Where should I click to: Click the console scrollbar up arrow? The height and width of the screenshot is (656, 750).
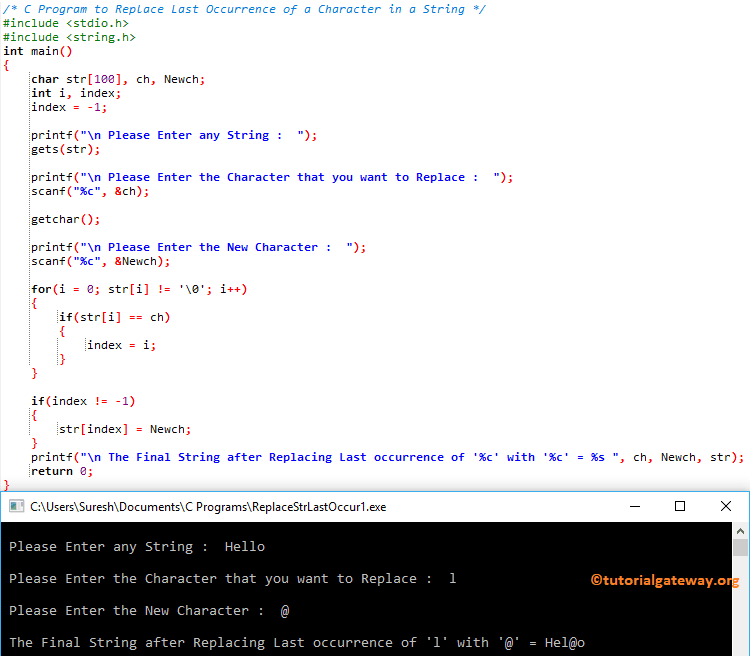click(740, 531)
